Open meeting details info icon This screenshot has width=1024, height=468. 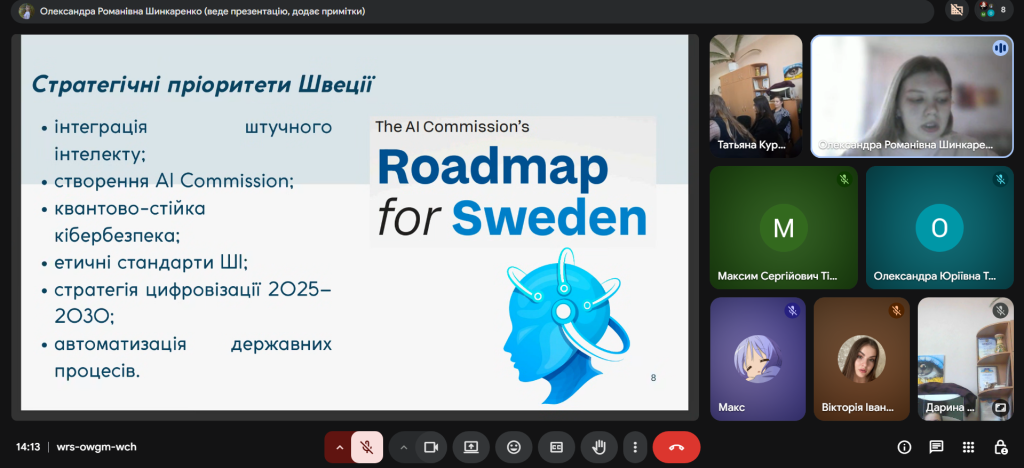[x=904, y=447]
